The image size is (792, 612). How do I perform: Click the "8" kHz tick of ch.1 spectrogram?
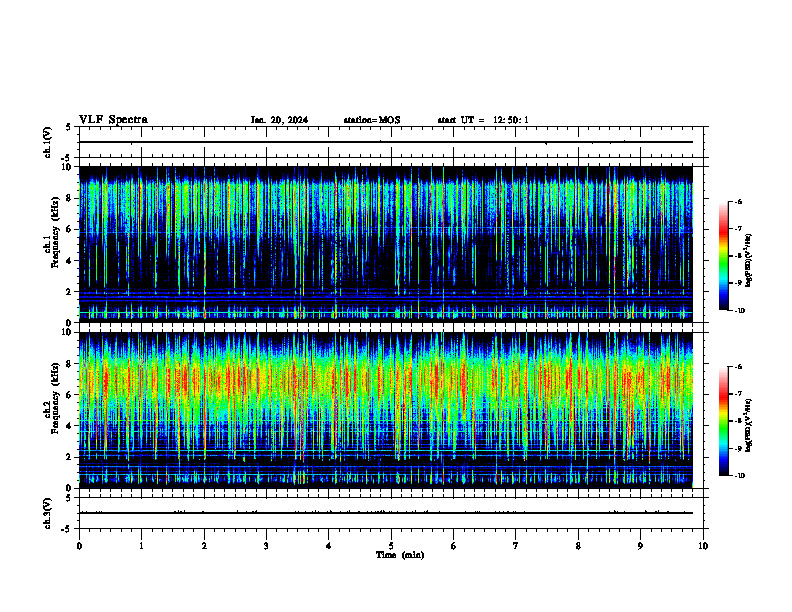[x=69, y=198]
